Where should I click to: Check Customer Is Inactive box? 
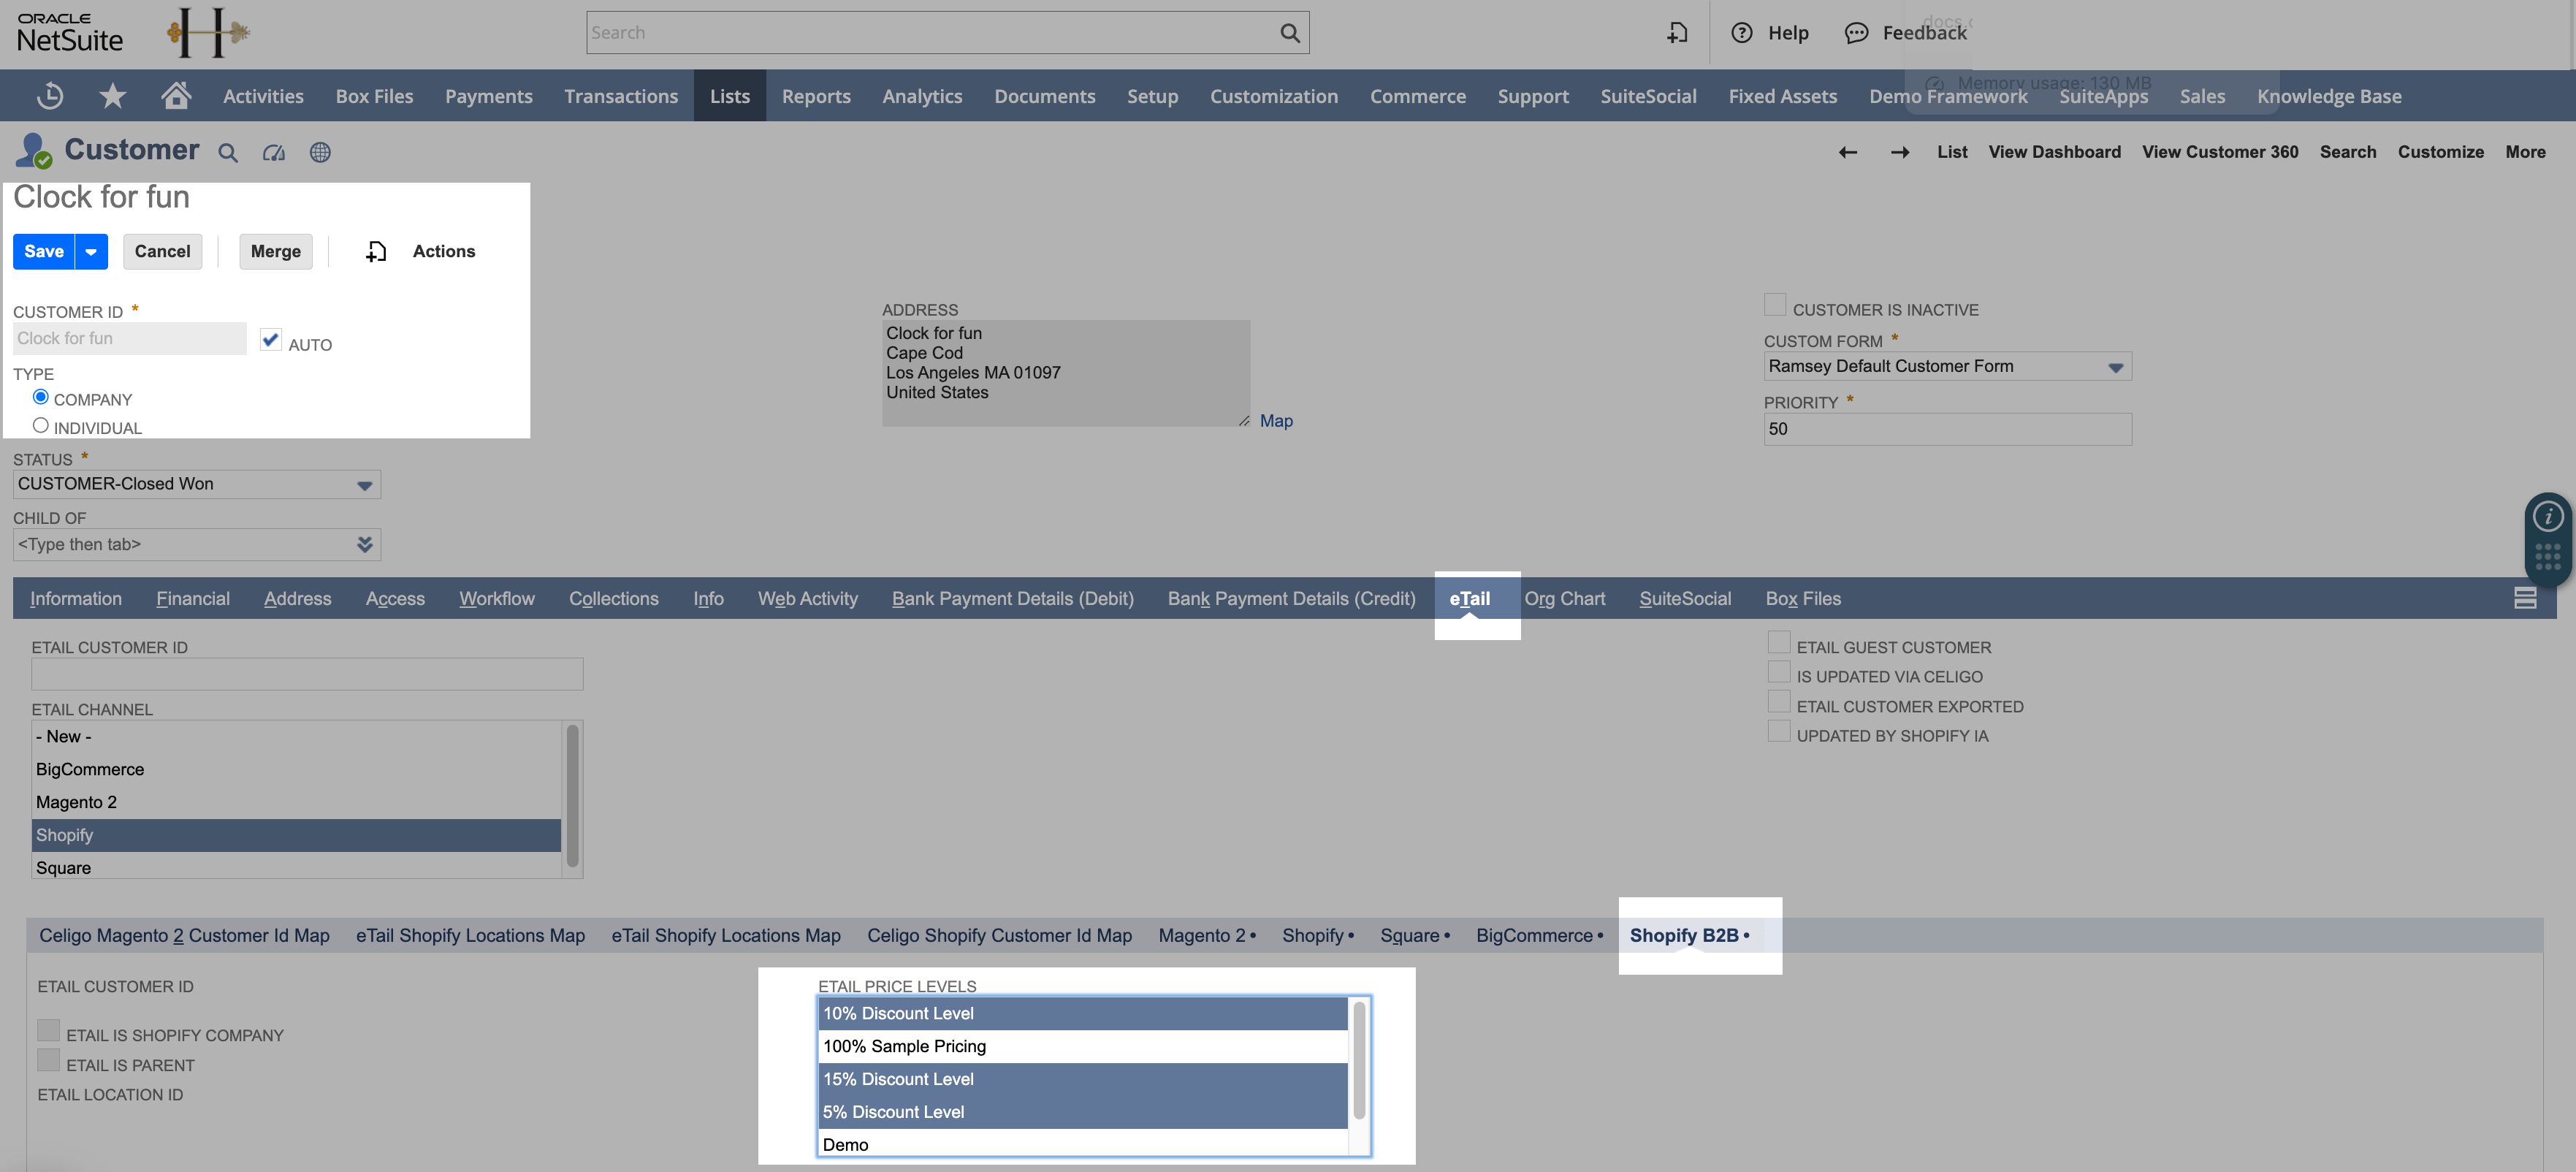pos(1775,305)
